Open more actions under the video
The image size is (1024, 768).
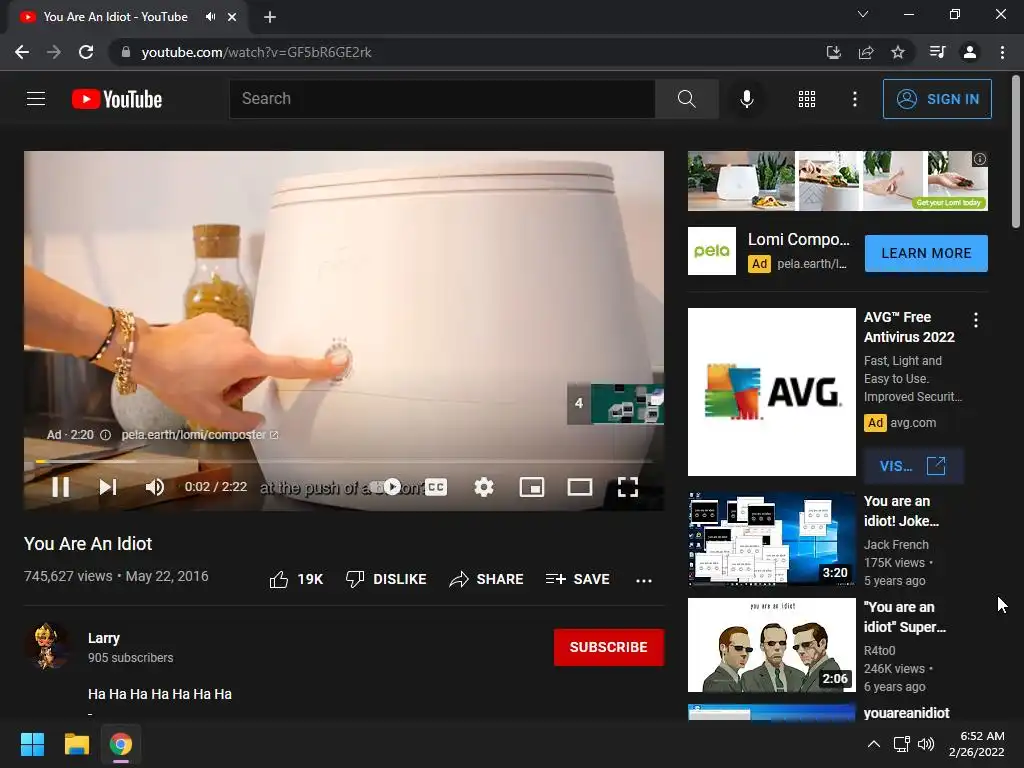(x=644, y=581)
